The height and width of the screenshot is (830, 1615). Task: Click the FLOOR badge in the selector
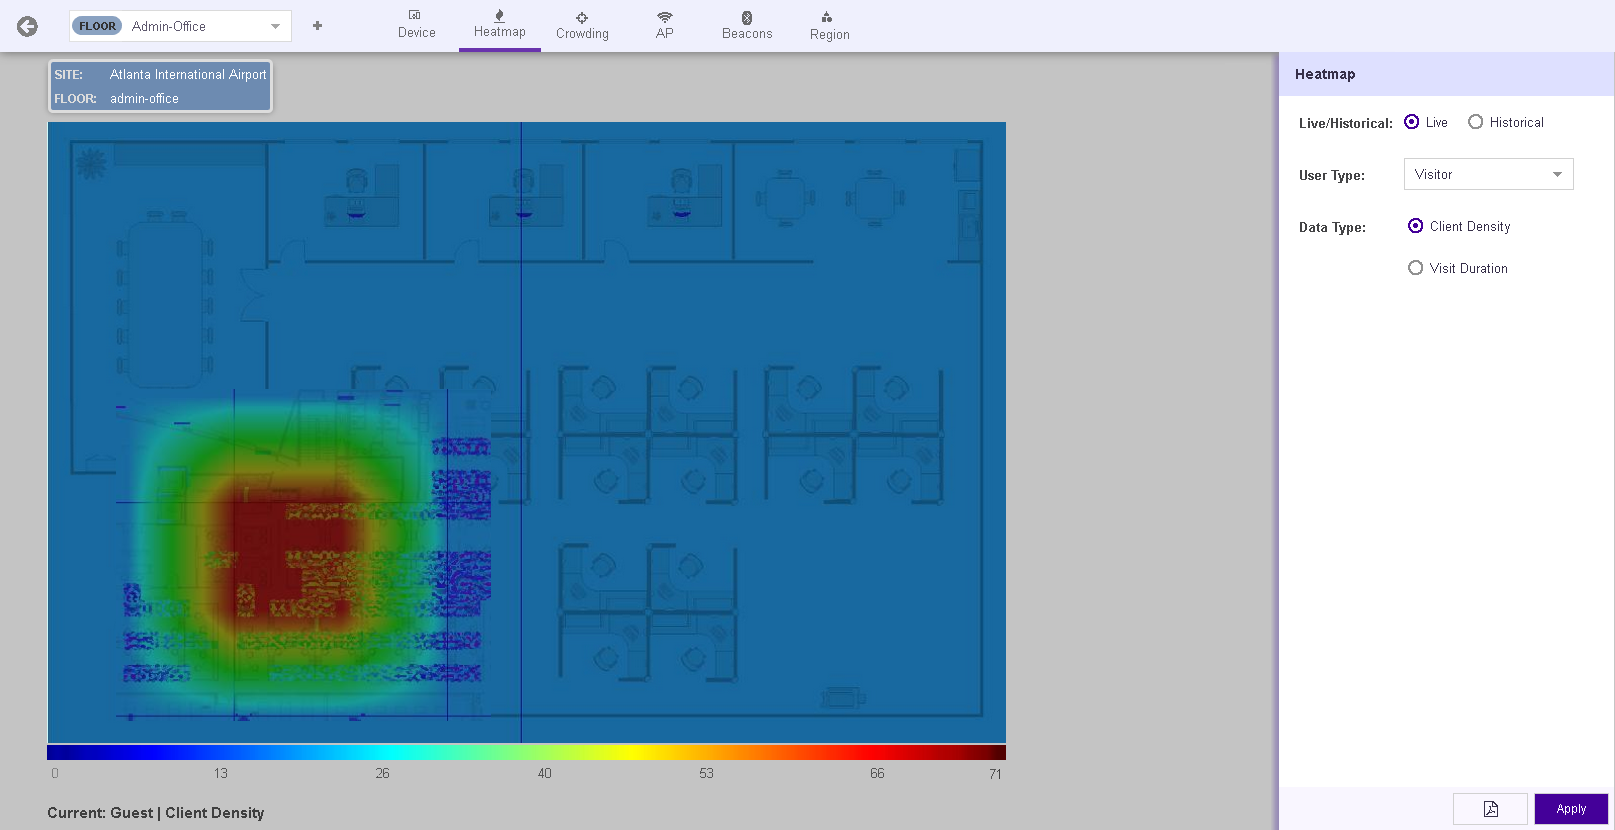pyautogui.click(x=97, y=26)
